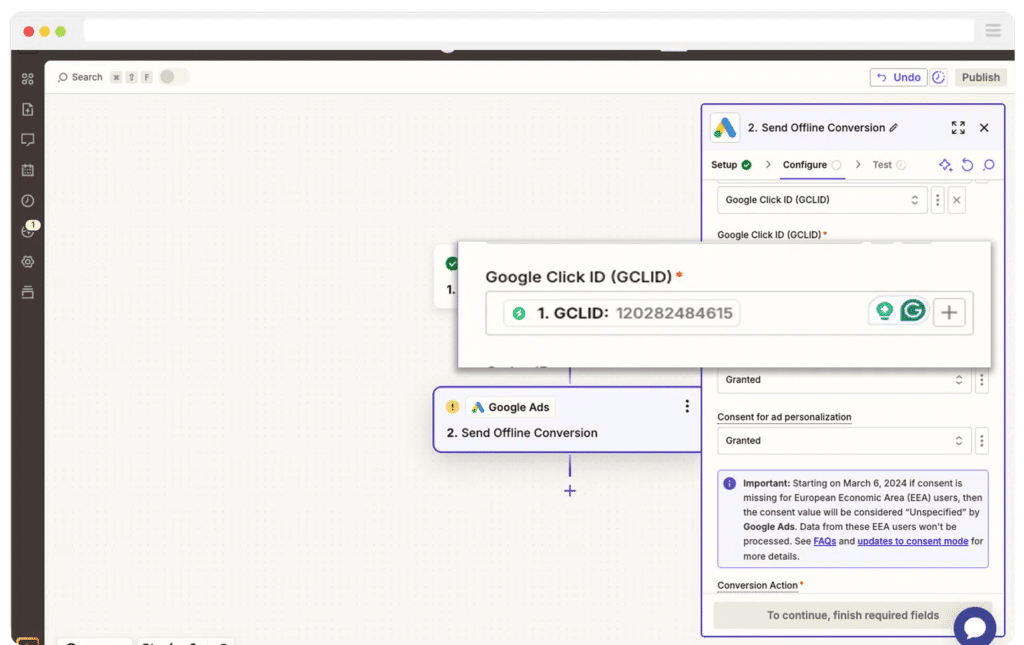Rename step using pencil icon
This screenshot has height=645, width=1024.
[894, 128]
